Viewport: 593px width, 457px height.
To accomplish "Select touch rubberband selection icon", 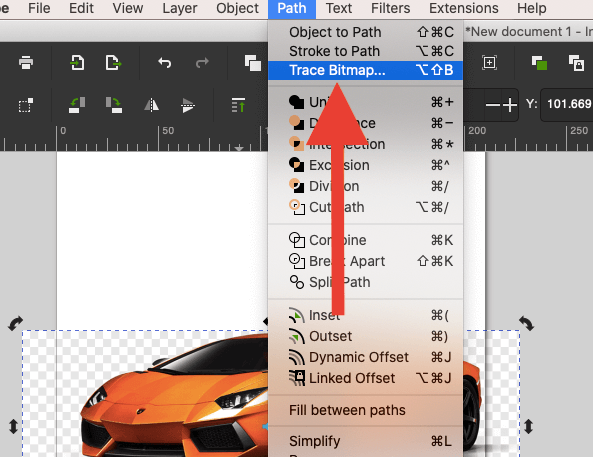I will pyautogui.click(x=26, y=105).
